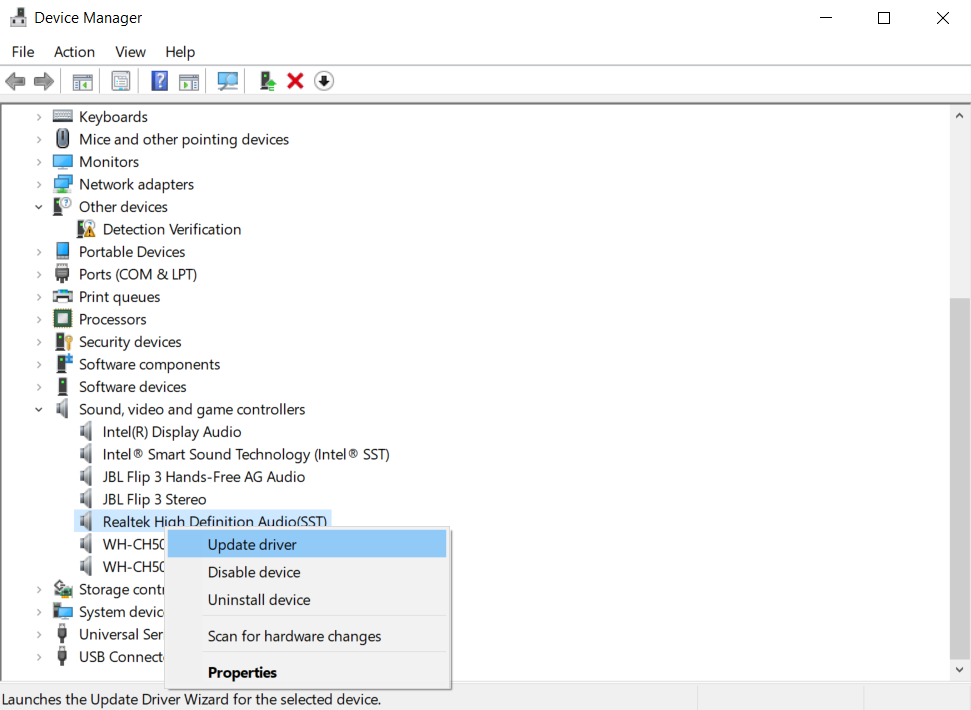Click the Software components icon
The image size is (971, 710).
coord(64,363)
